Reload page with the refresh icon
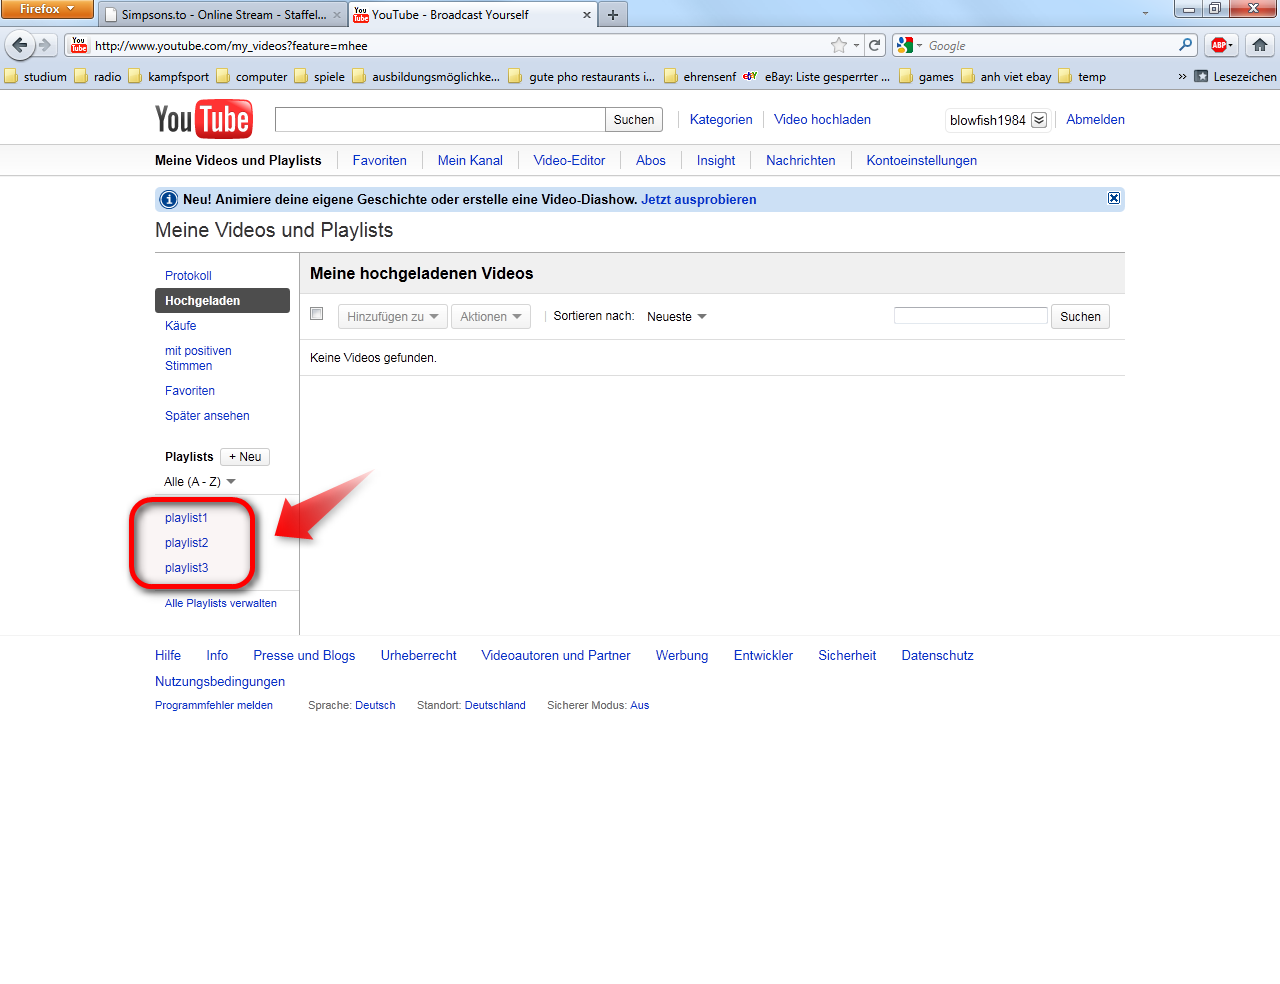Viewport: 1280px width, 984px height. (875, 45)
